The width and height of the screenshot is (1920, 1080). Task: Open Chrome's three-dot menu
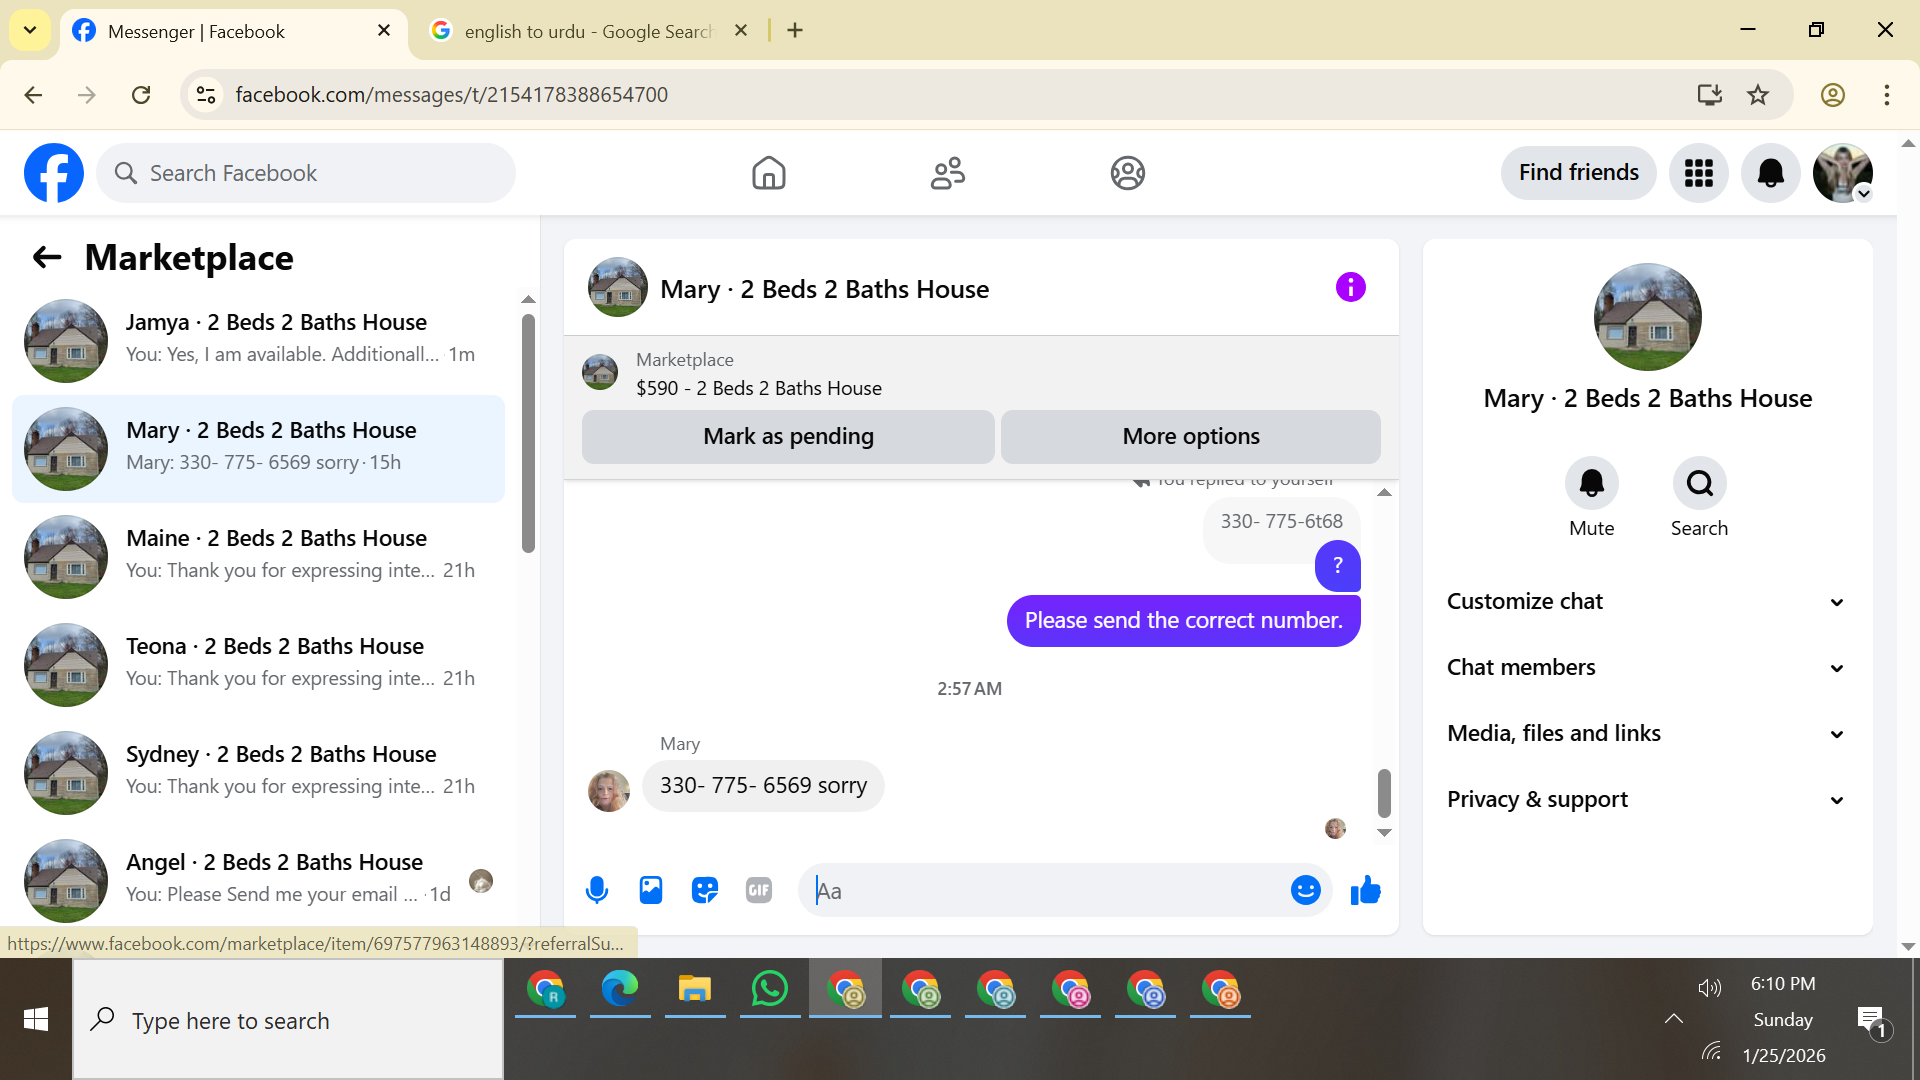click(x=1886, y=95)
